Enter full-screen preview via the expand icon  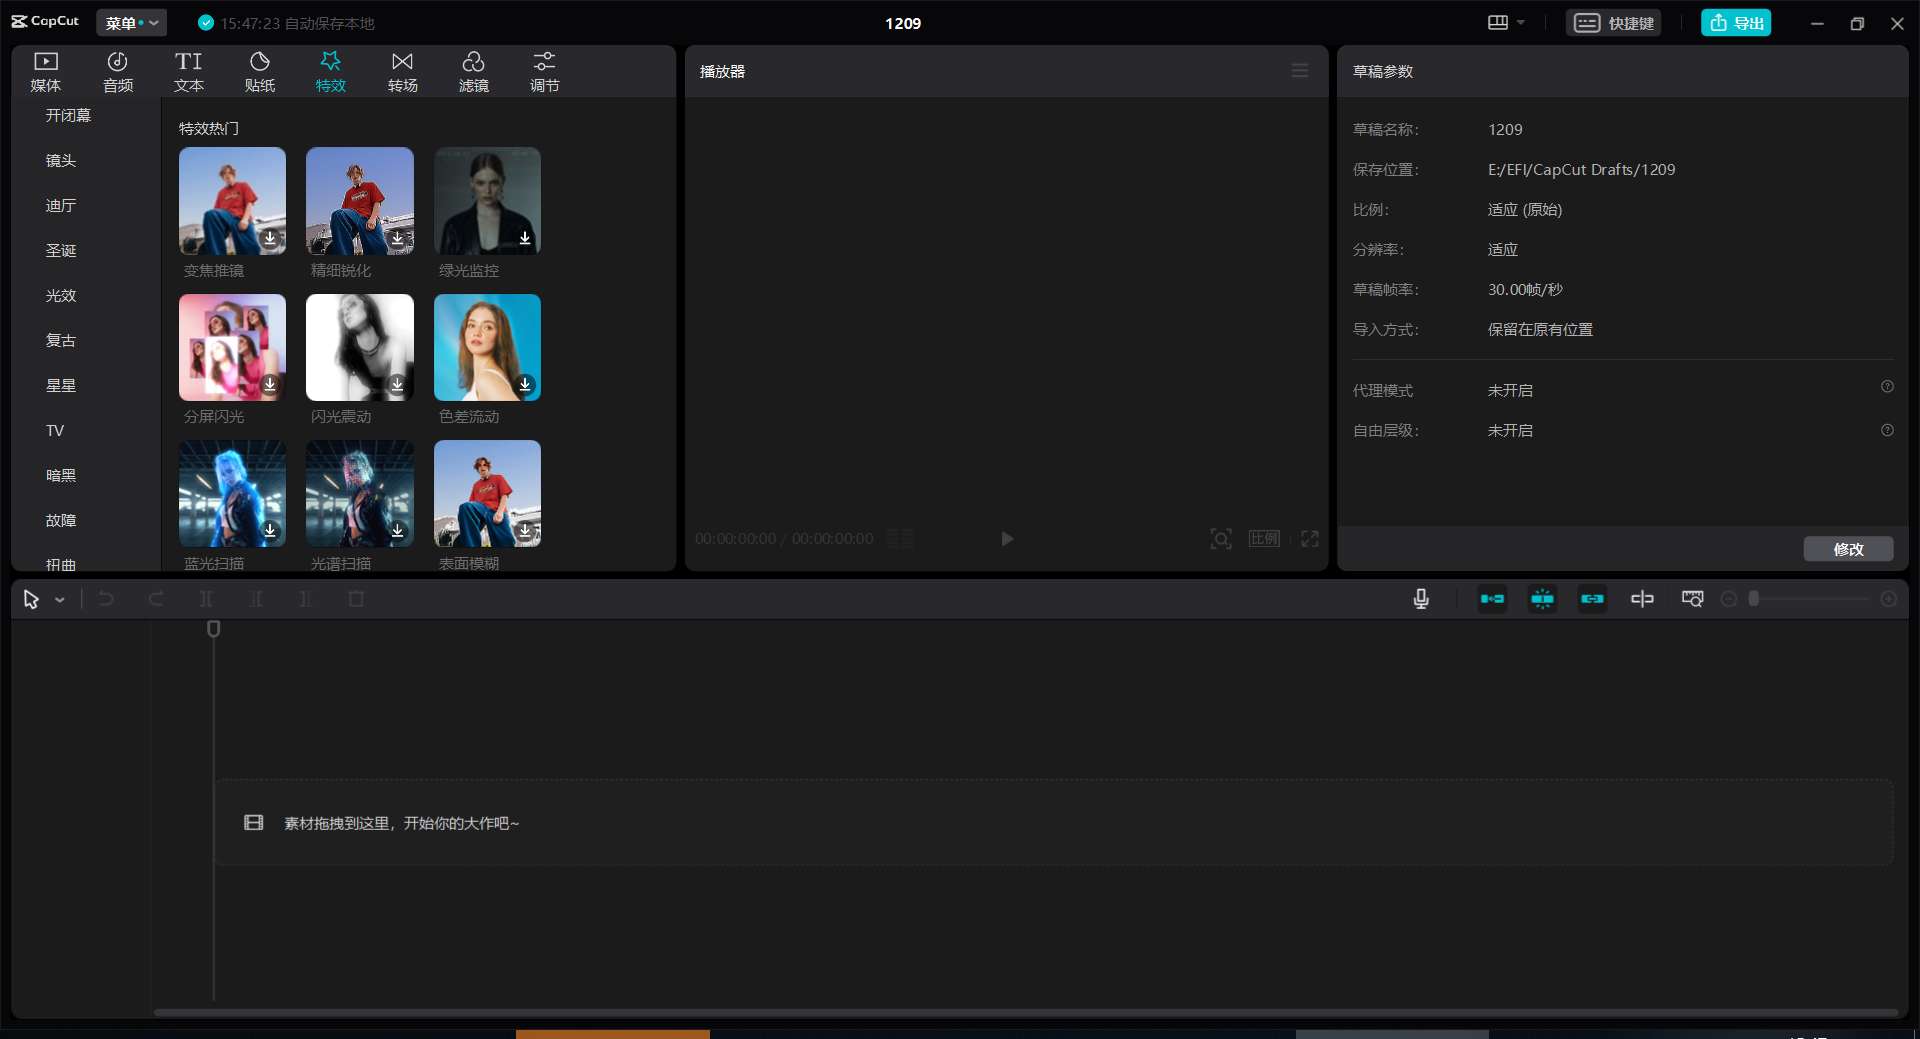pos(1311,539)
